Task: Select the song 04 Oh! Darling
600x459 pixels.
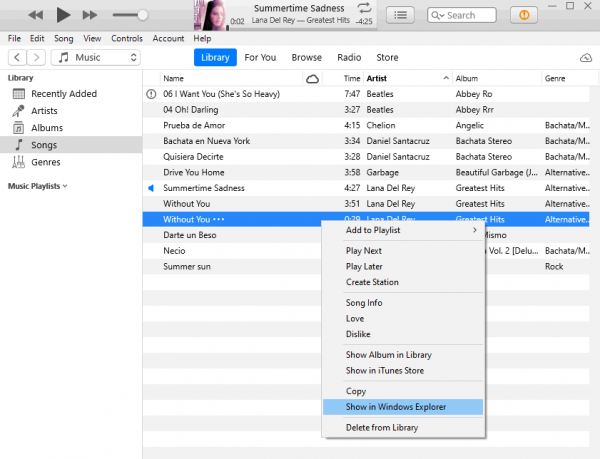Action: (x=366, y=110)
